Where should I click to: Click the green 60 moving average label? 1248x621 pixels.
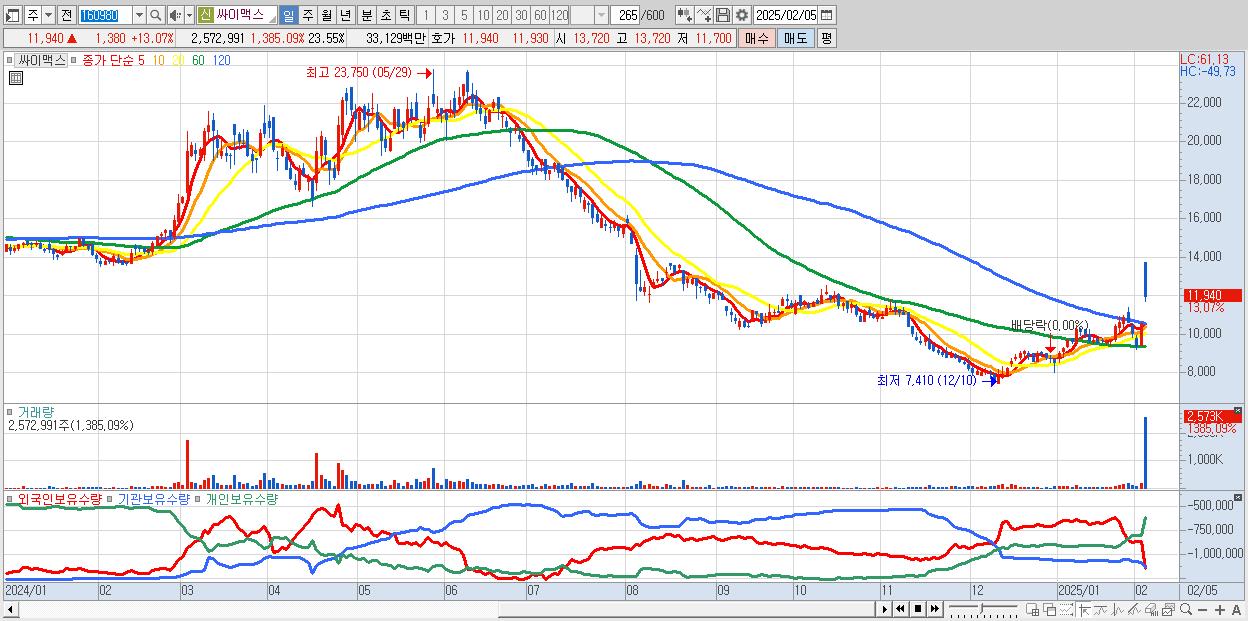pos(199,60)
